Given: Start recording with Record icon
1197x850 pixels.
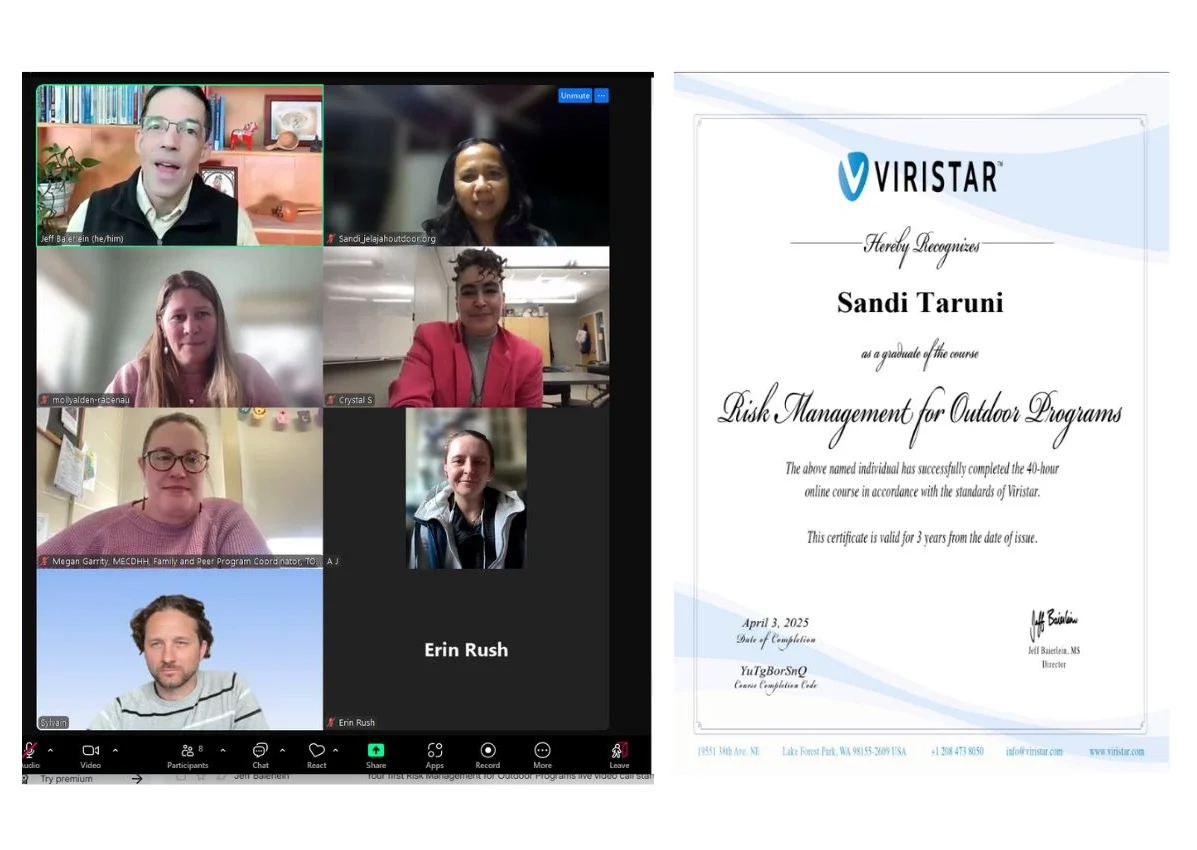Looking at the screenshot, I should (488, 750).
